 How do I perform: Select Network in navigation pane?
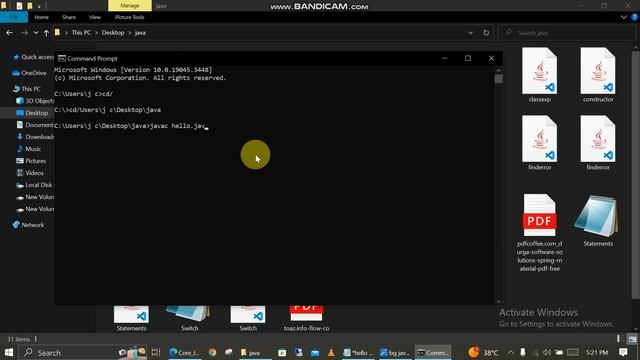pos(28,225)
